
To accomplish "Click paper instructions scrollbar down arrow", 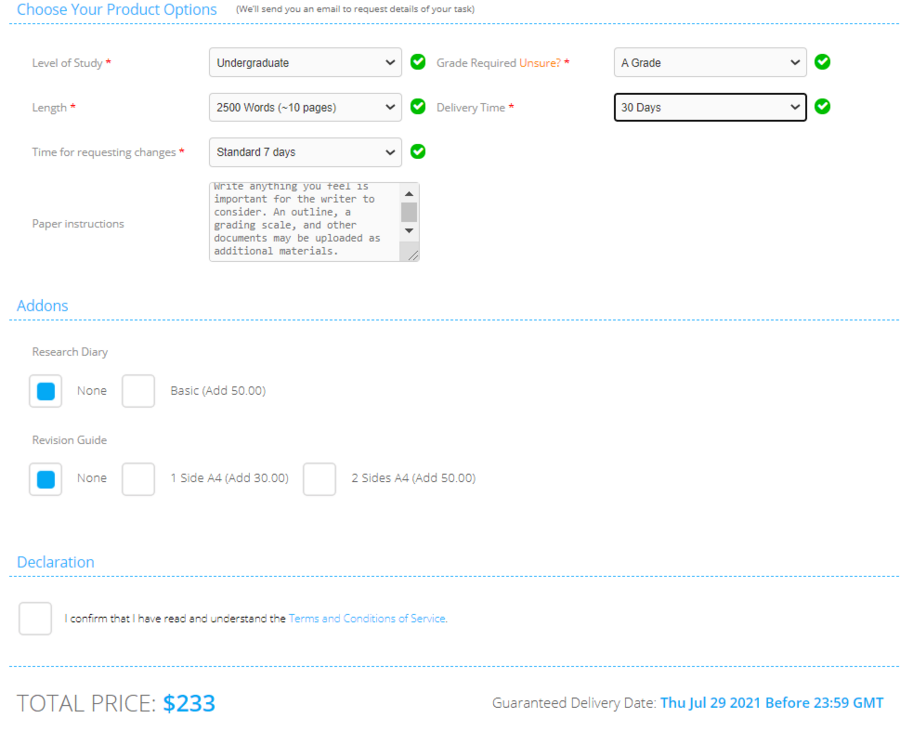I will (409, 231).
